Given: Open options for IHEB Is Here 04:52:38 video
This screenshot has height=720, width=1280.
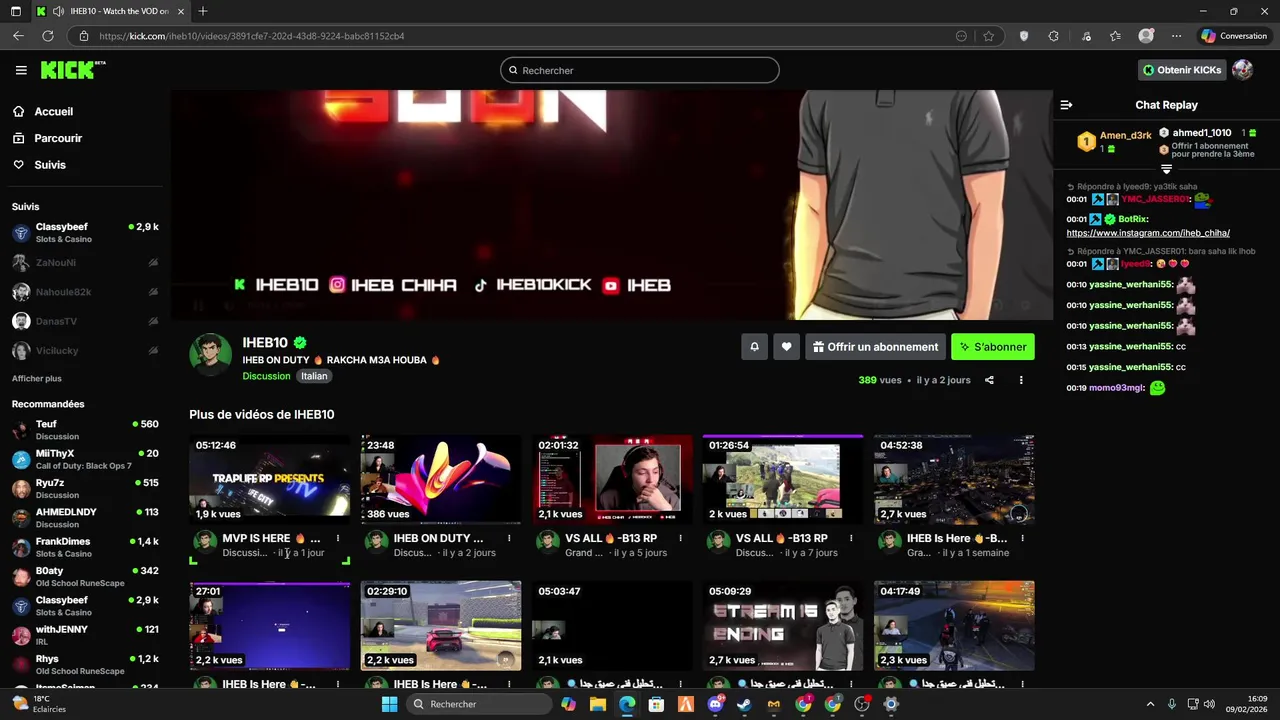Looking at the screenshot, I should click(x=1022, y=538).
